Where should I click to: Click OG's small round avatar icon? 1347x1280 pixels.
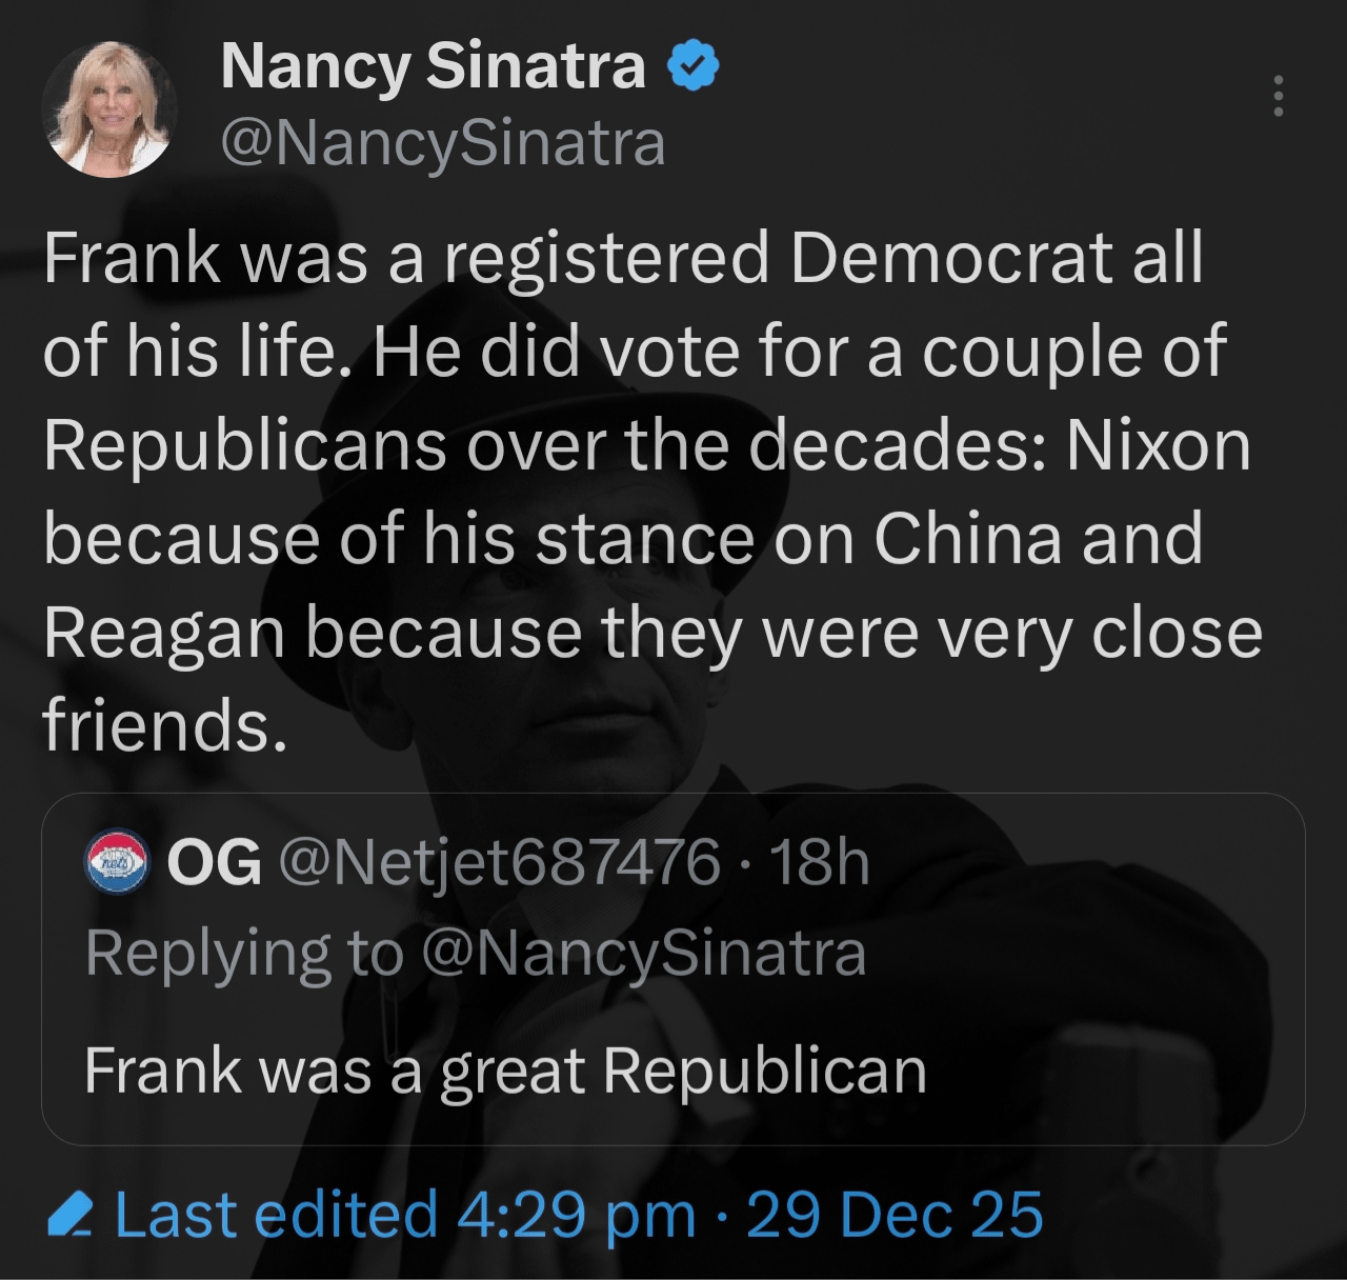[118, 862]
